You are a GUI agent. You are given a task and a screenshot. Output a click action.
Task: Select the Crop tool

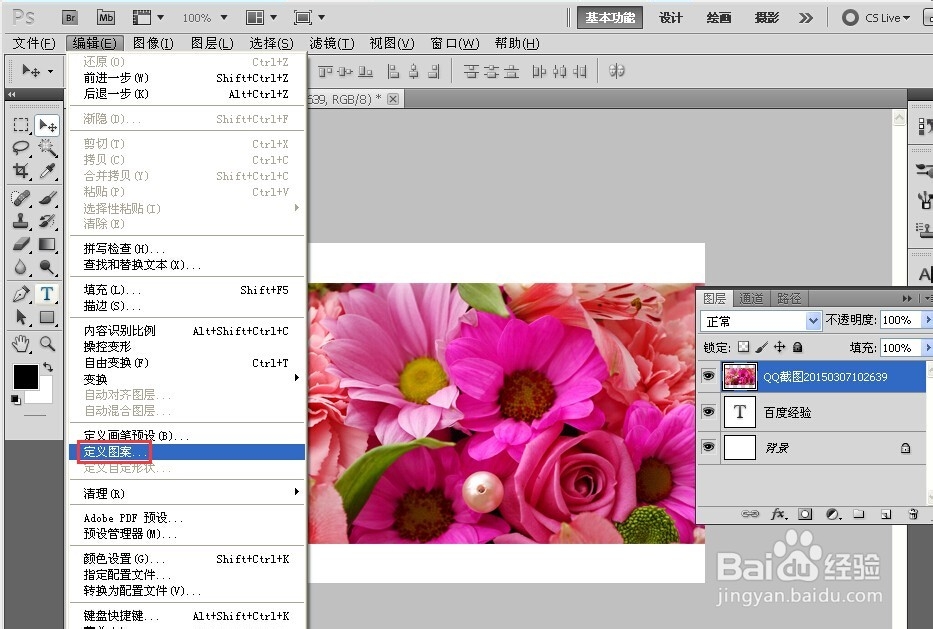point(22,170)
